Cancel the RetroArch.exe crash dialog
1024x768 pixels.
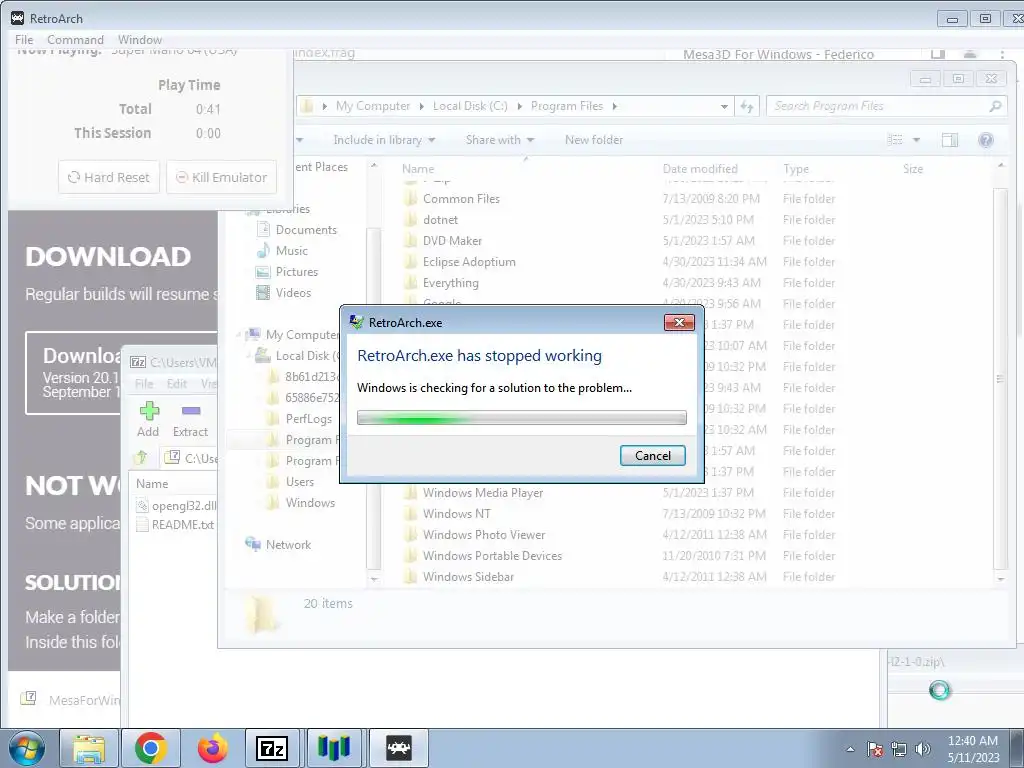pos(652,455)
